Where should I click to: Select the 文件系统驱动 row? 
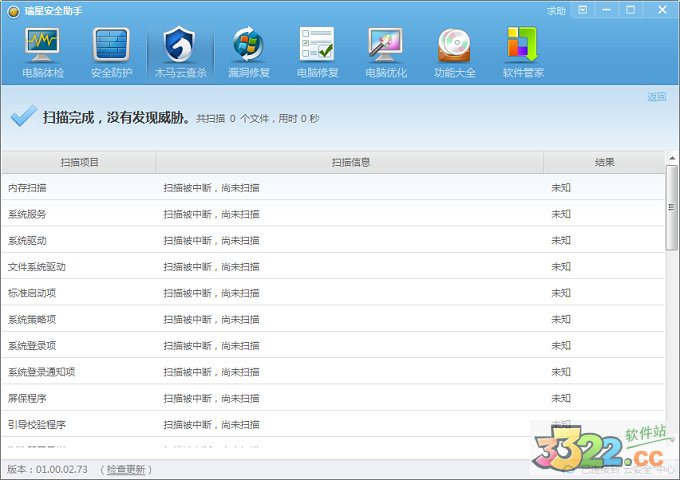click(333, 267)
